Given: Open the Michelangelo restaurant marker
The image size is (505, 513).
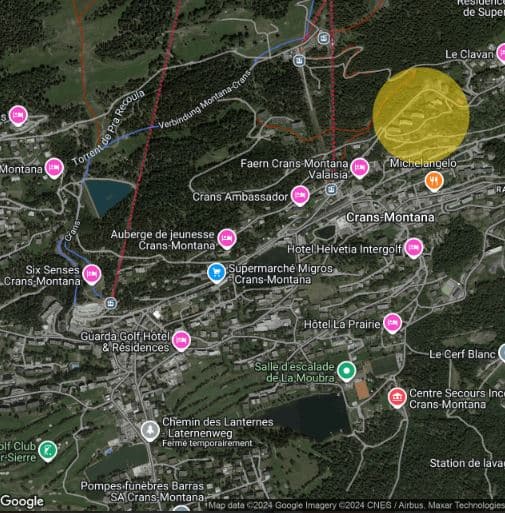Looking at the screenshot, I should point(434,181).
